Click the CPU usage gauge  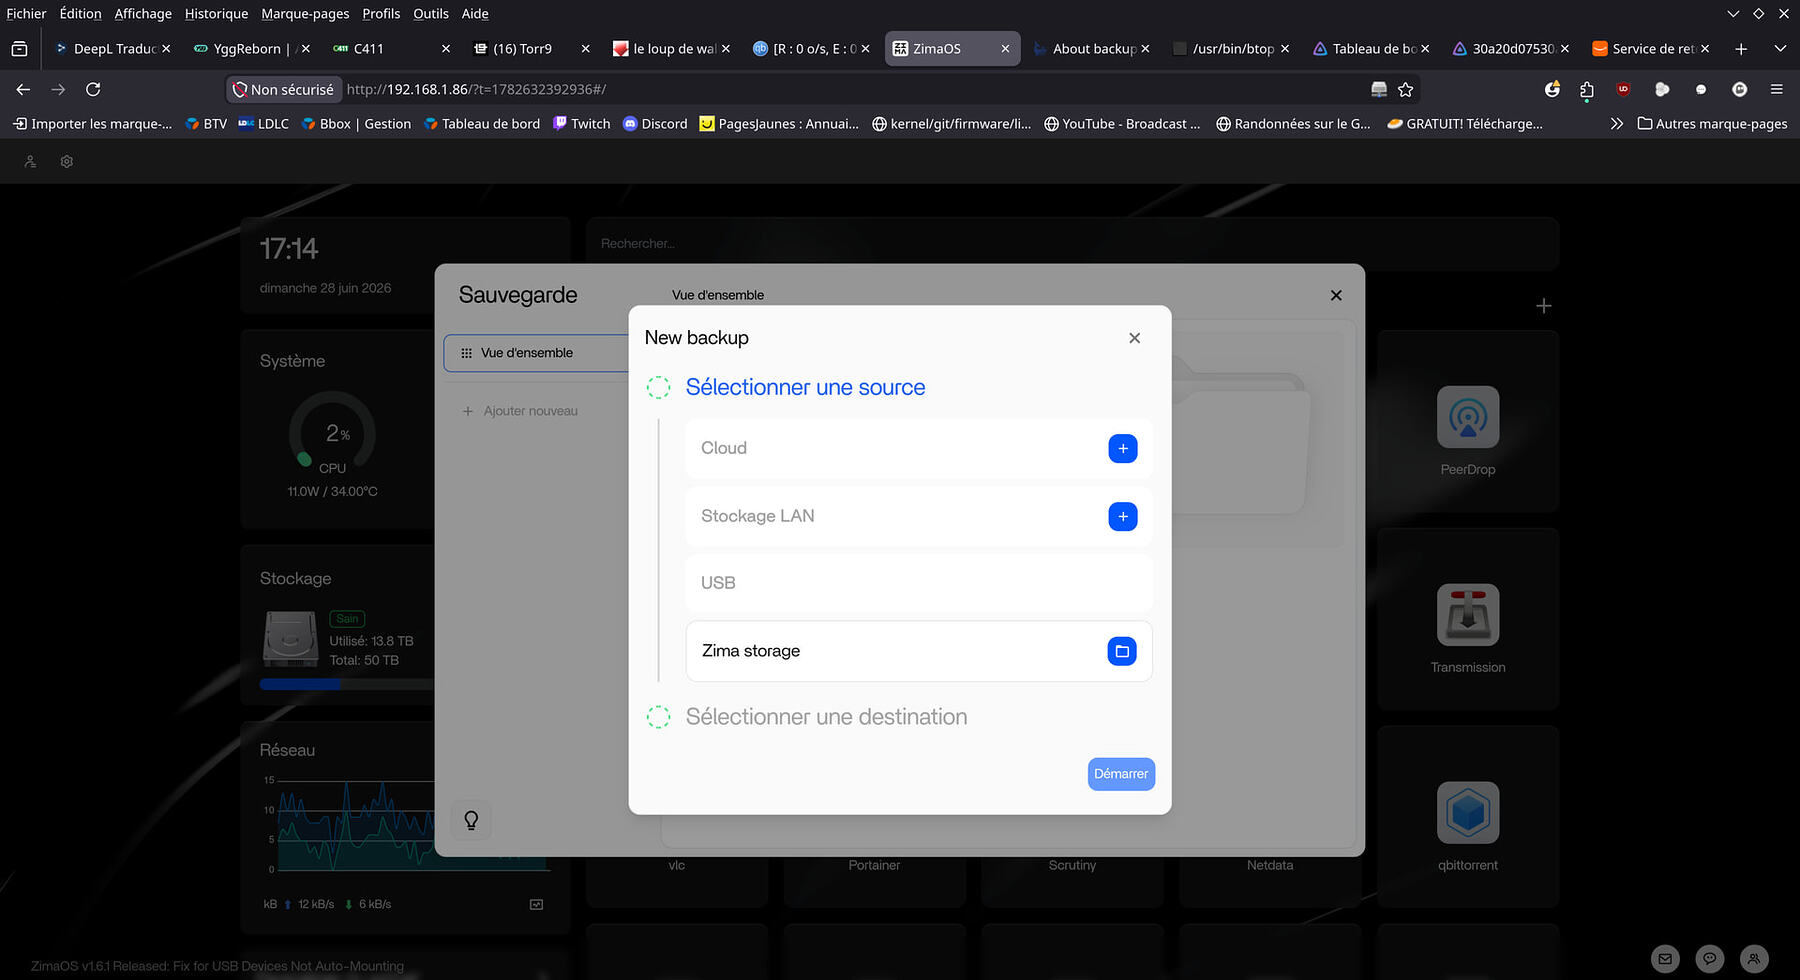[x=332, y=435]
